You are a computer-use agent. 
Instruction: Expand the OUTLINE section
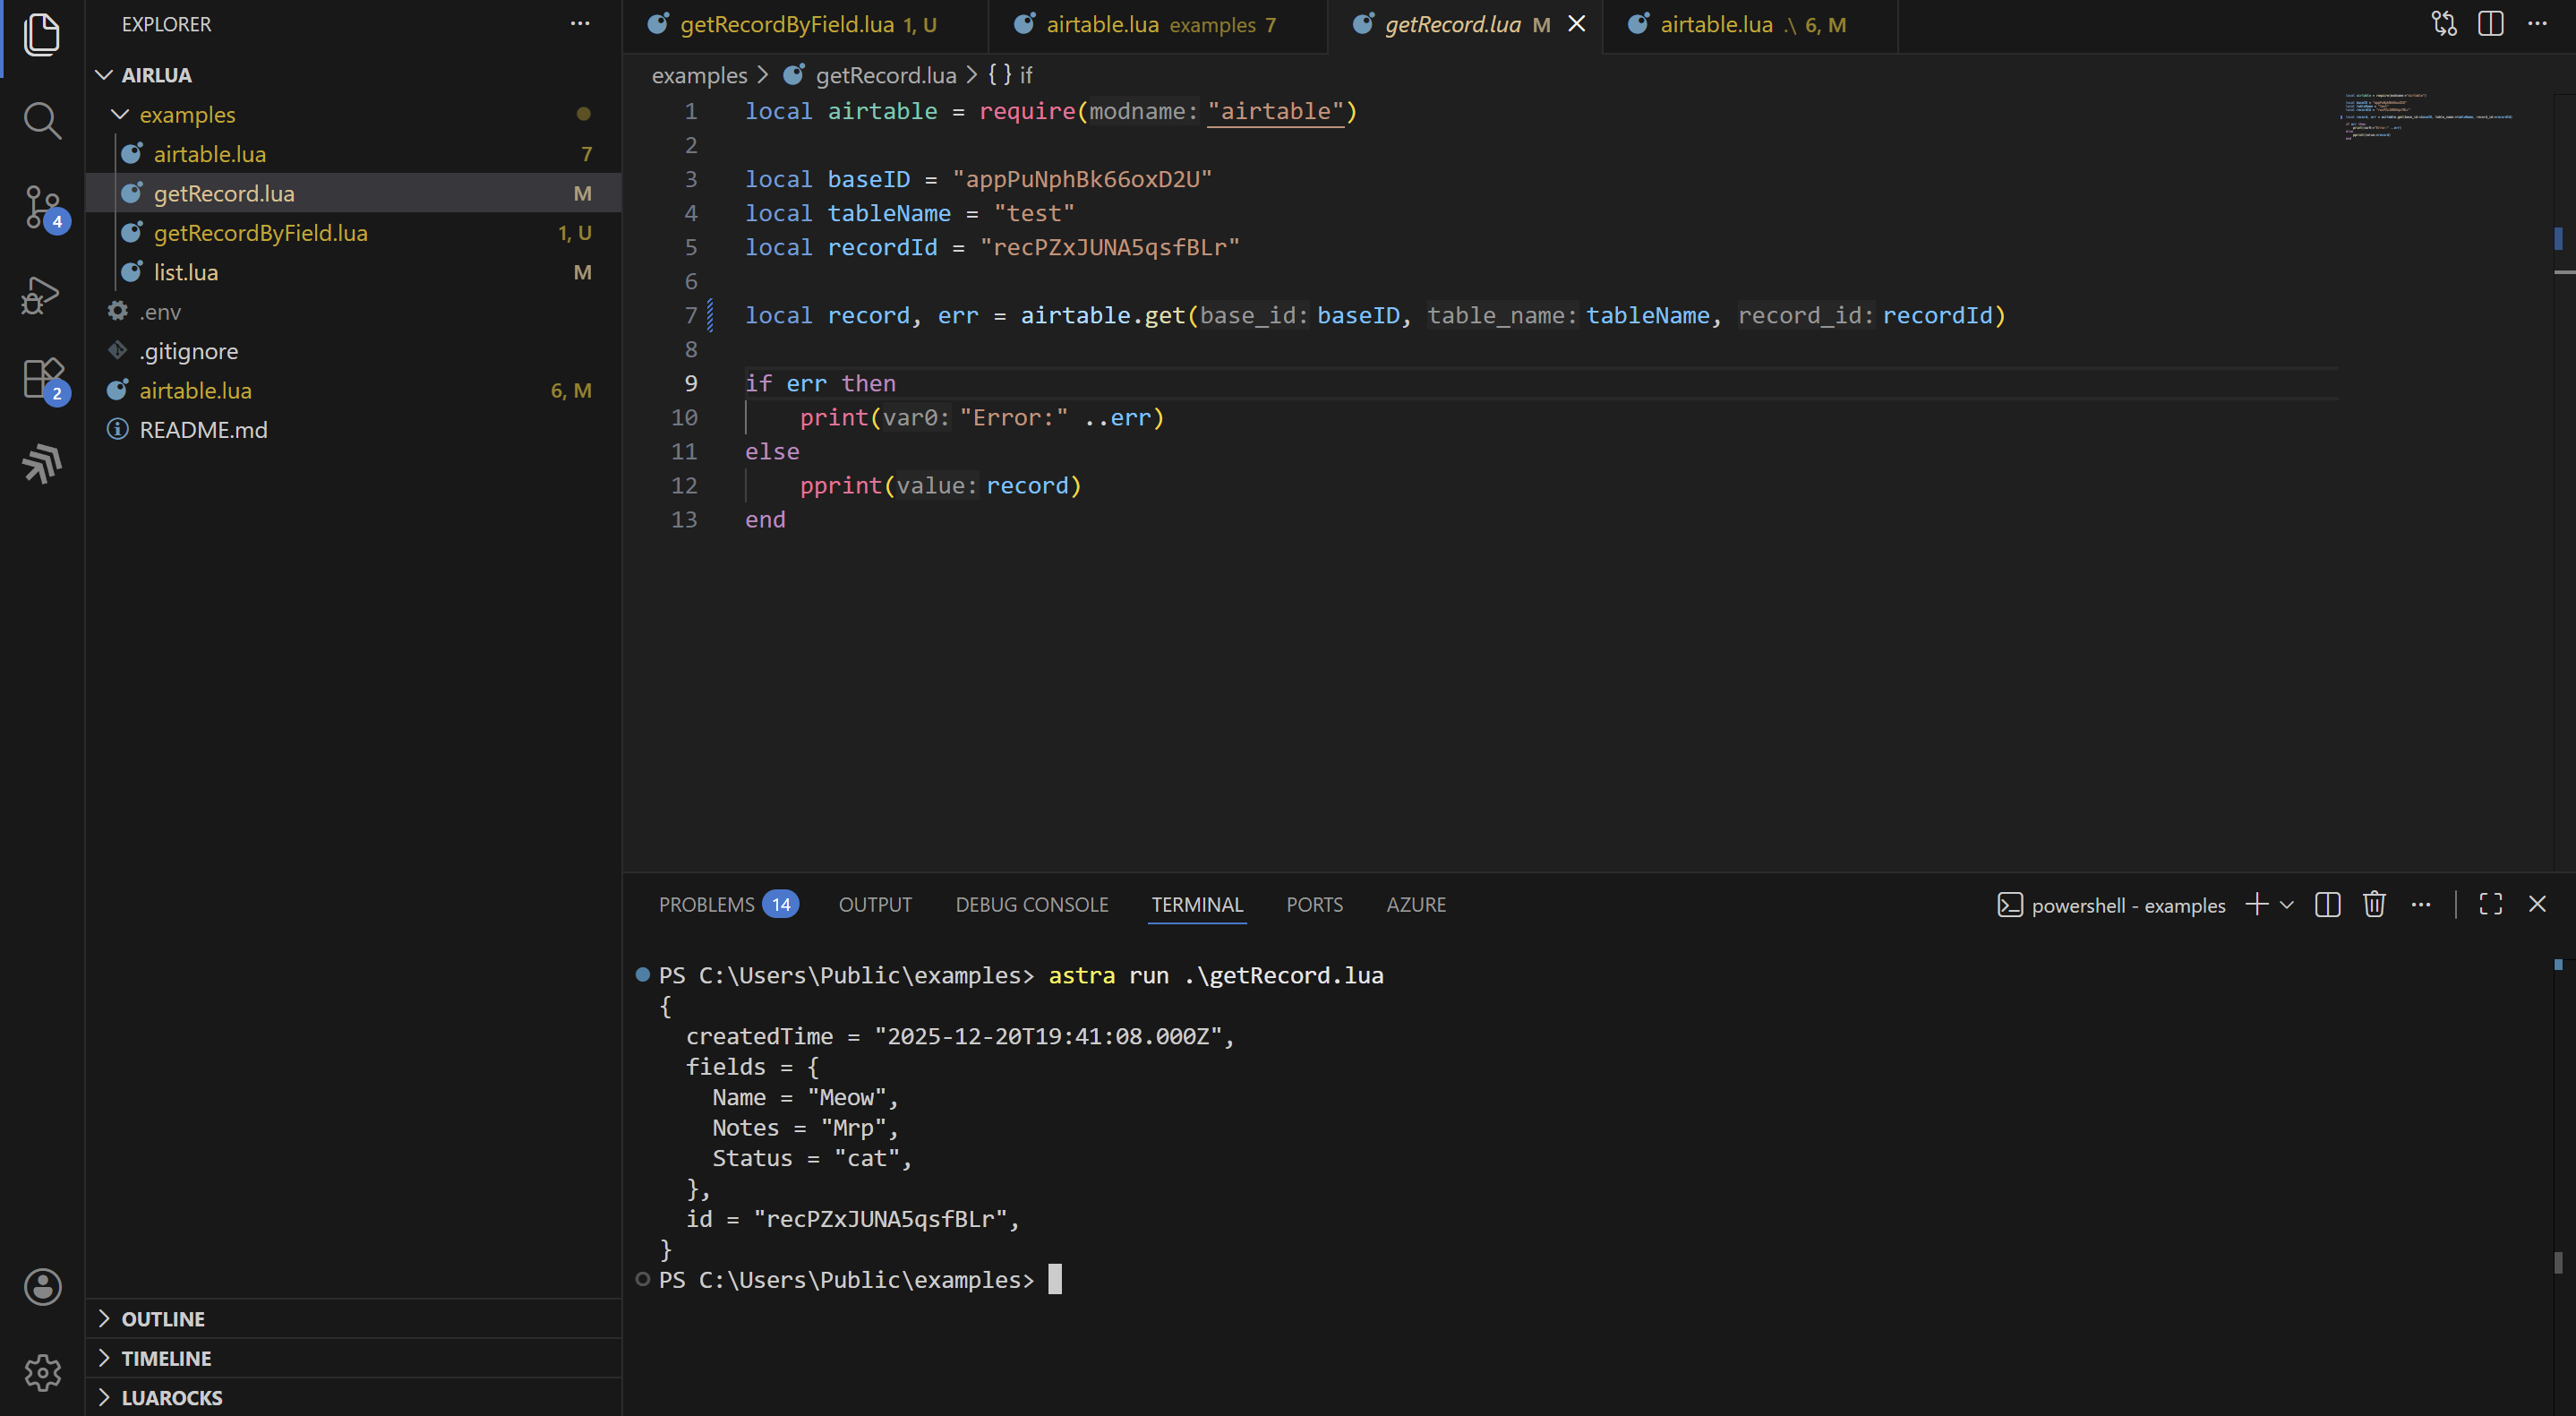pyautogui.click(x=163, y=1319)
